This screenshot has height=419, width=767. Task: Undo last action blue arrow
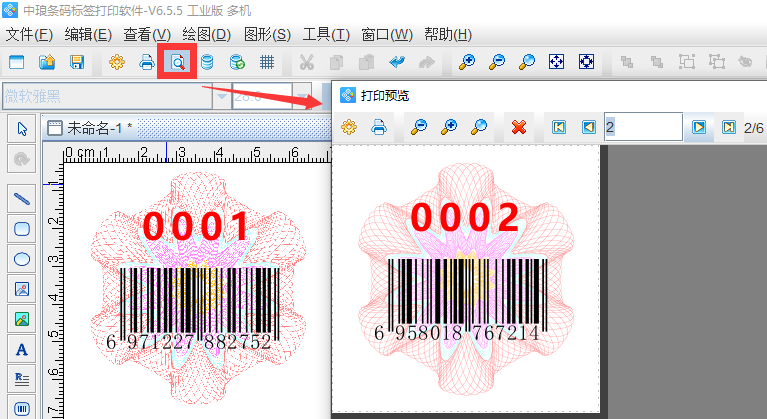(397, 62)
